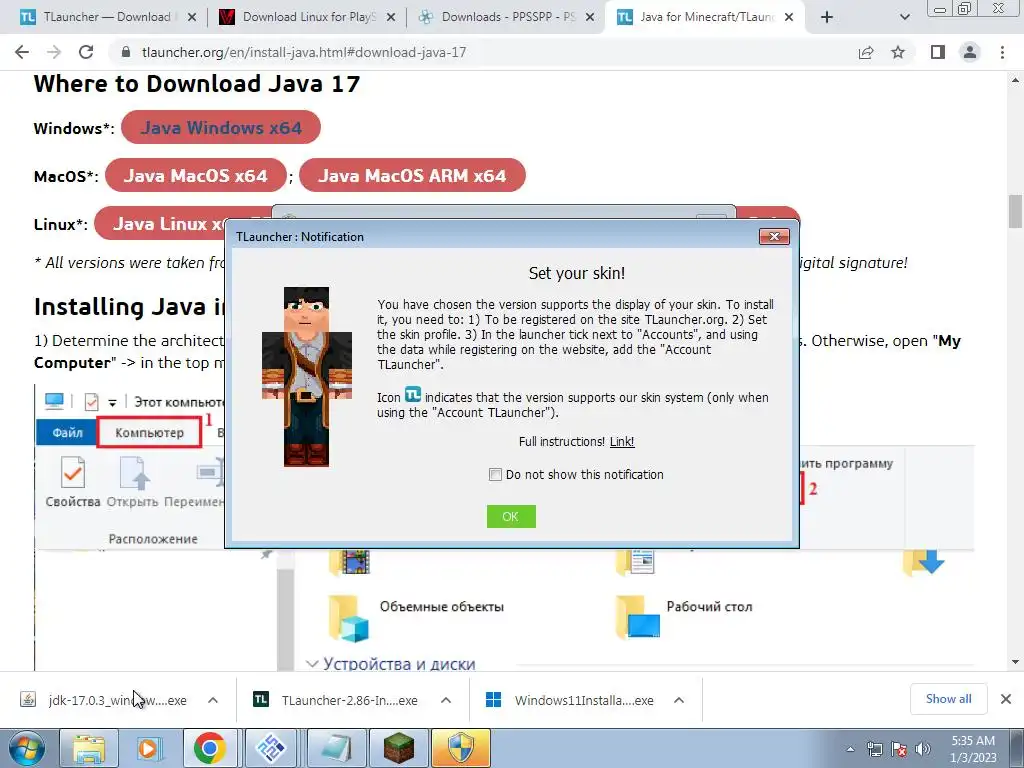Bookmark this page with star
Image resolution: width=1024 pixels, height=768 pixels.
(x=898, y=52)
